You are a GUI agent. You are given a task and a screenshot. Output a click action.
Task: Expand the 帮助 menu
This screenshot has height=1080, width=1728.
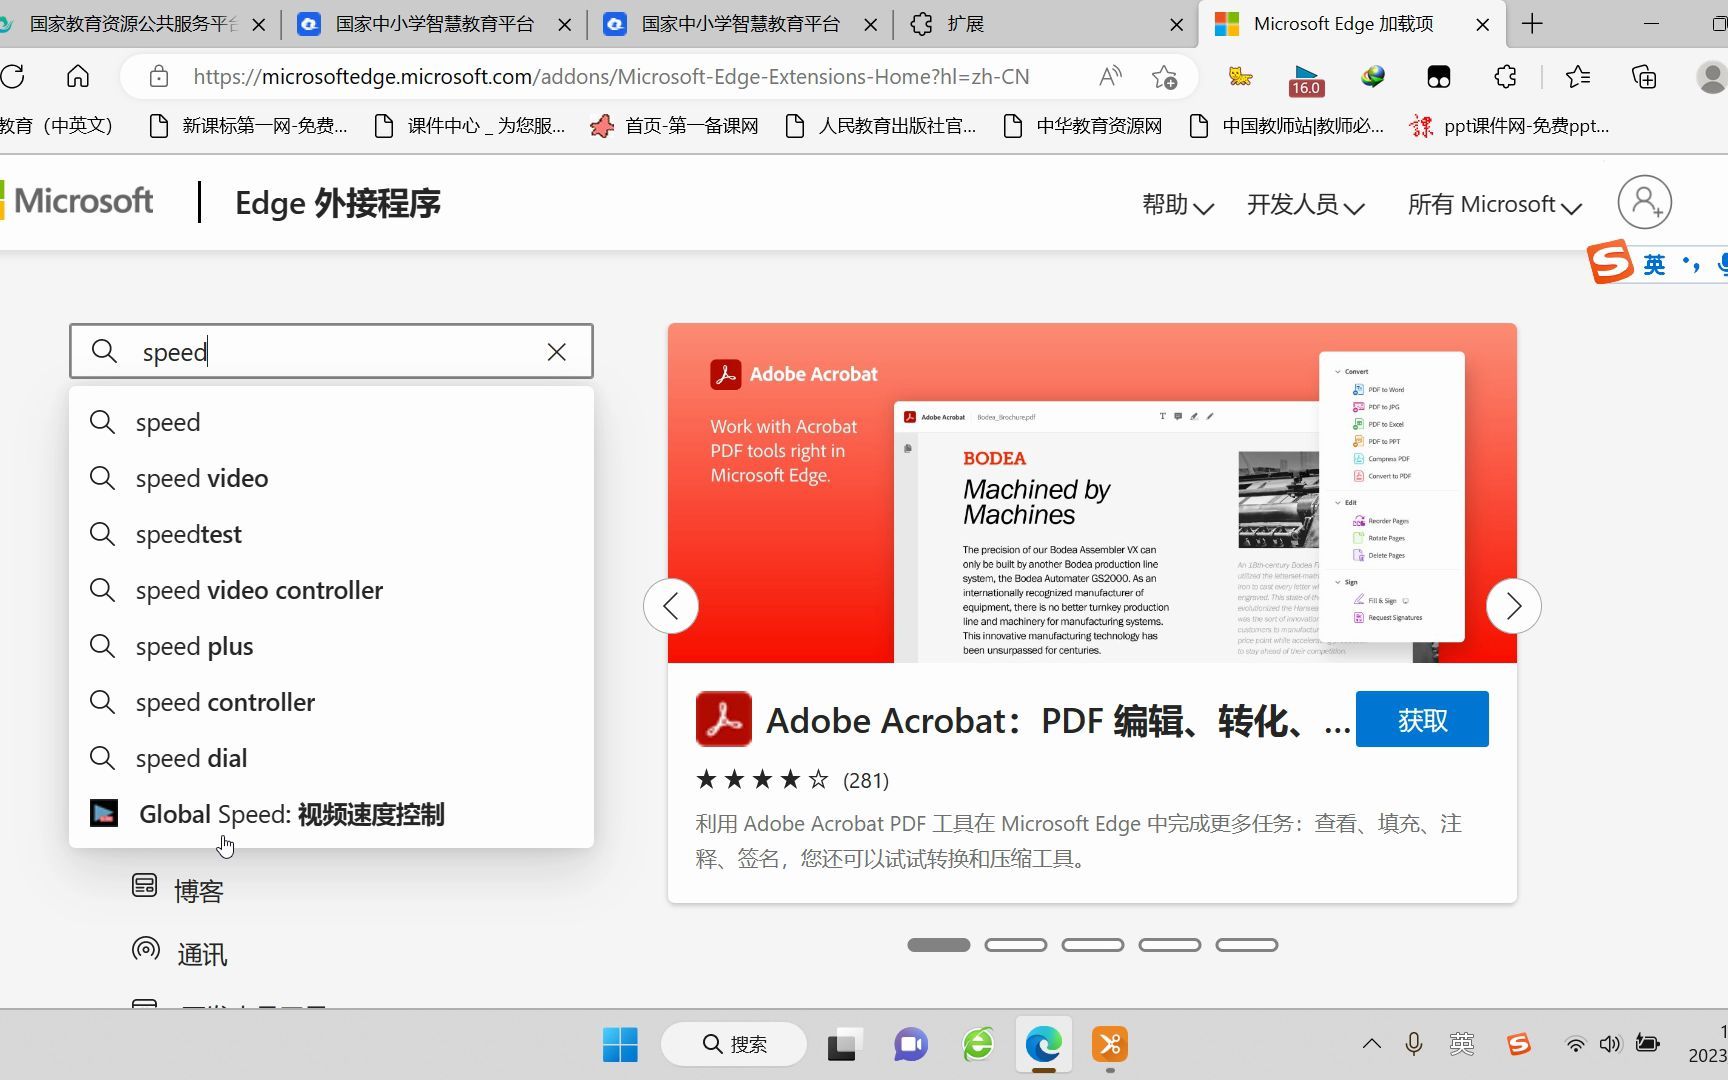[1178, 204]
